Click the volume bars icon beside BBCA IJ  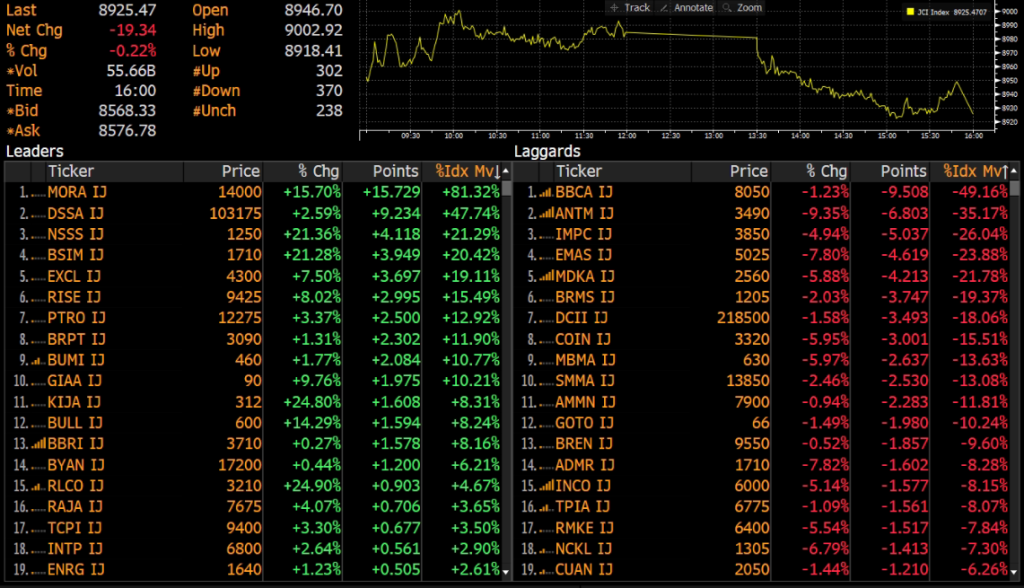pos(545,192)
